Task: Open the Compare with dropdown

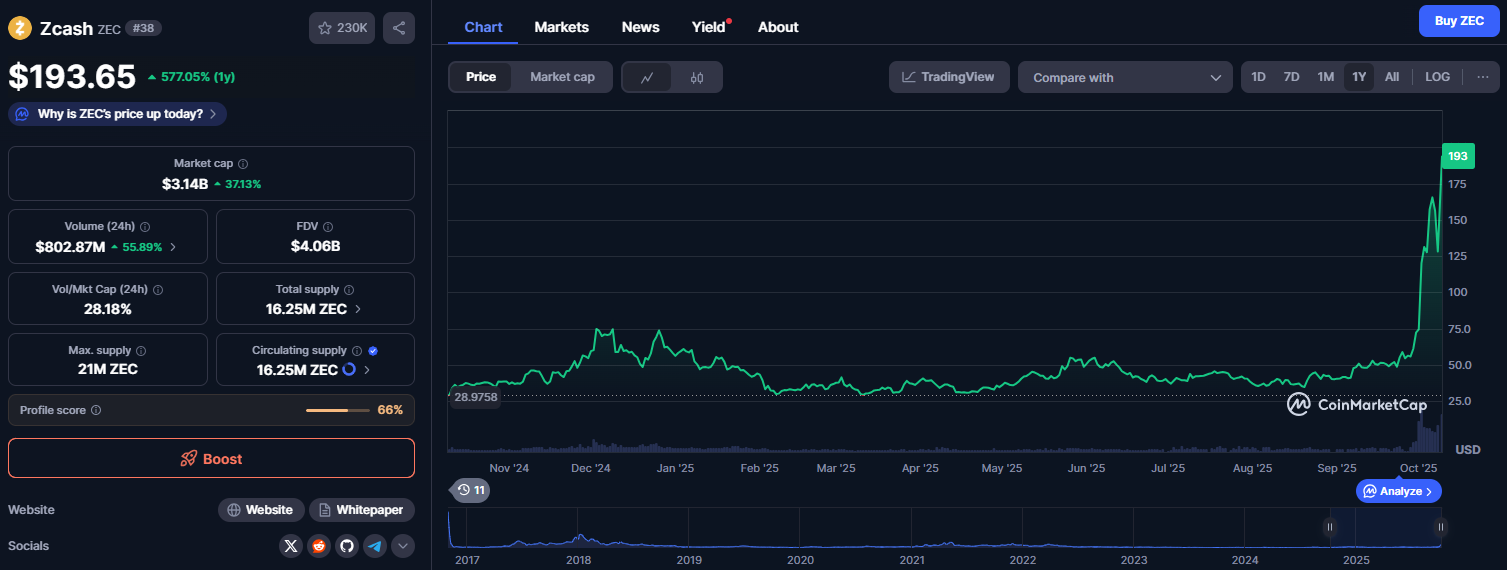Action: click(1125, 77)
